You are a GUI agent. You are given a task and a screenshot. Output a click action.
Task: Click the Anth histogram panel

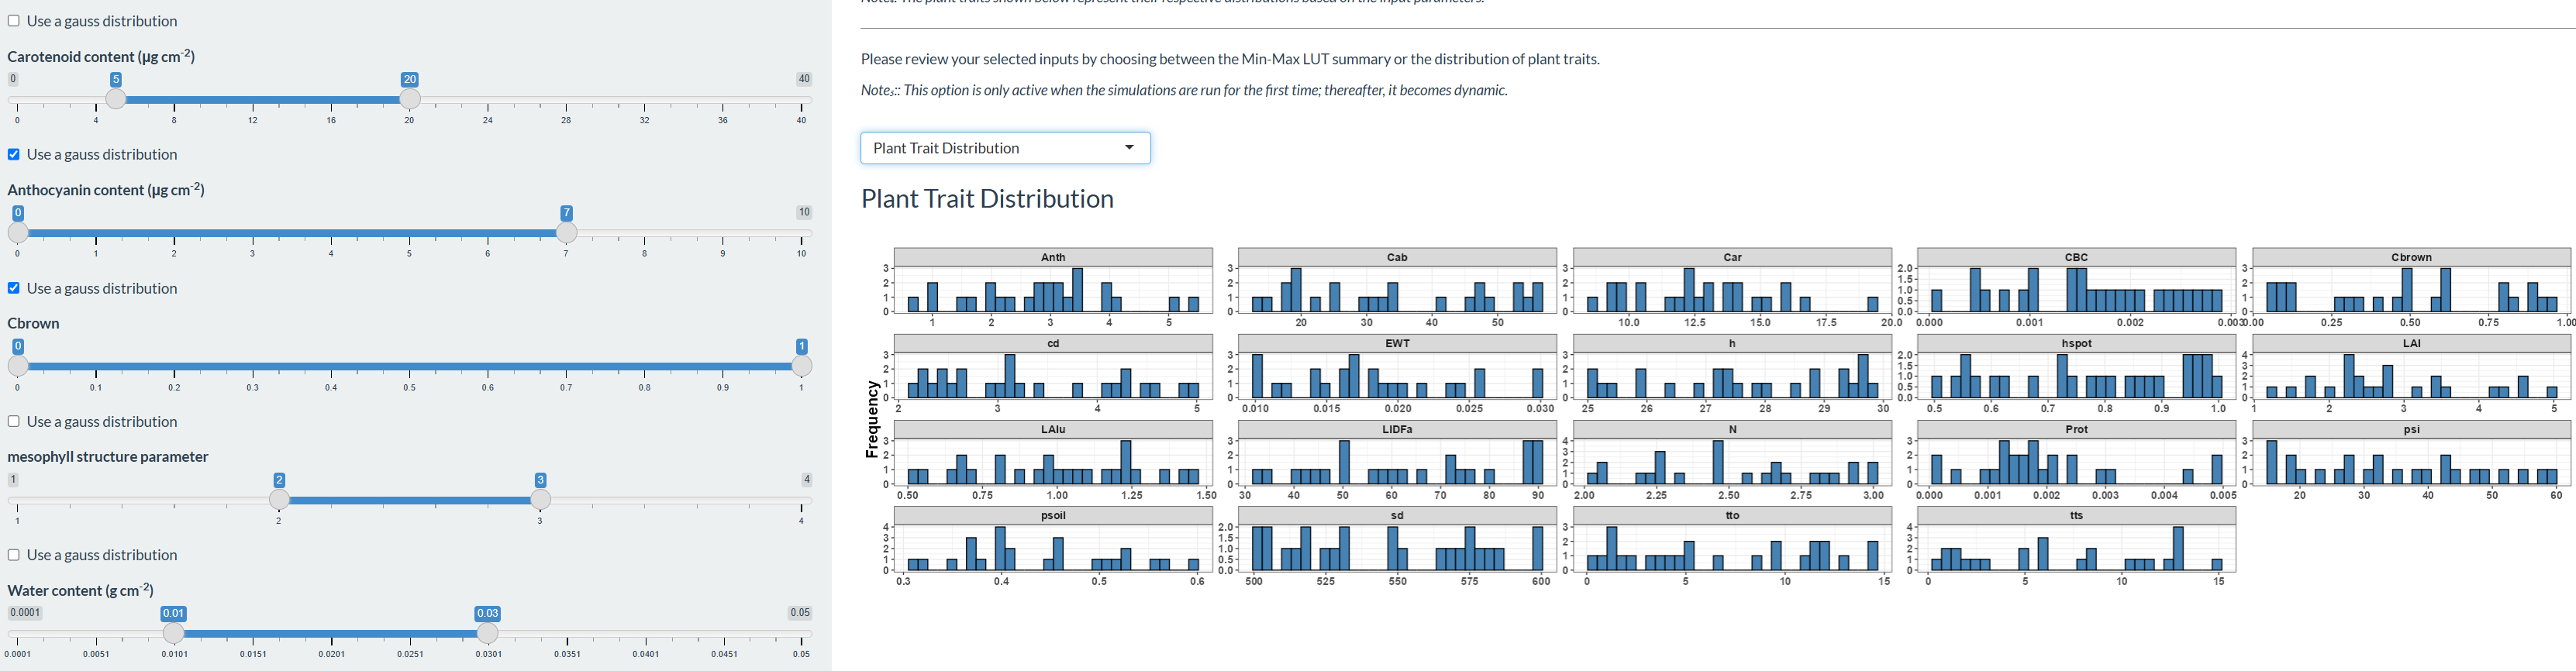click(x=1053, y=290)
